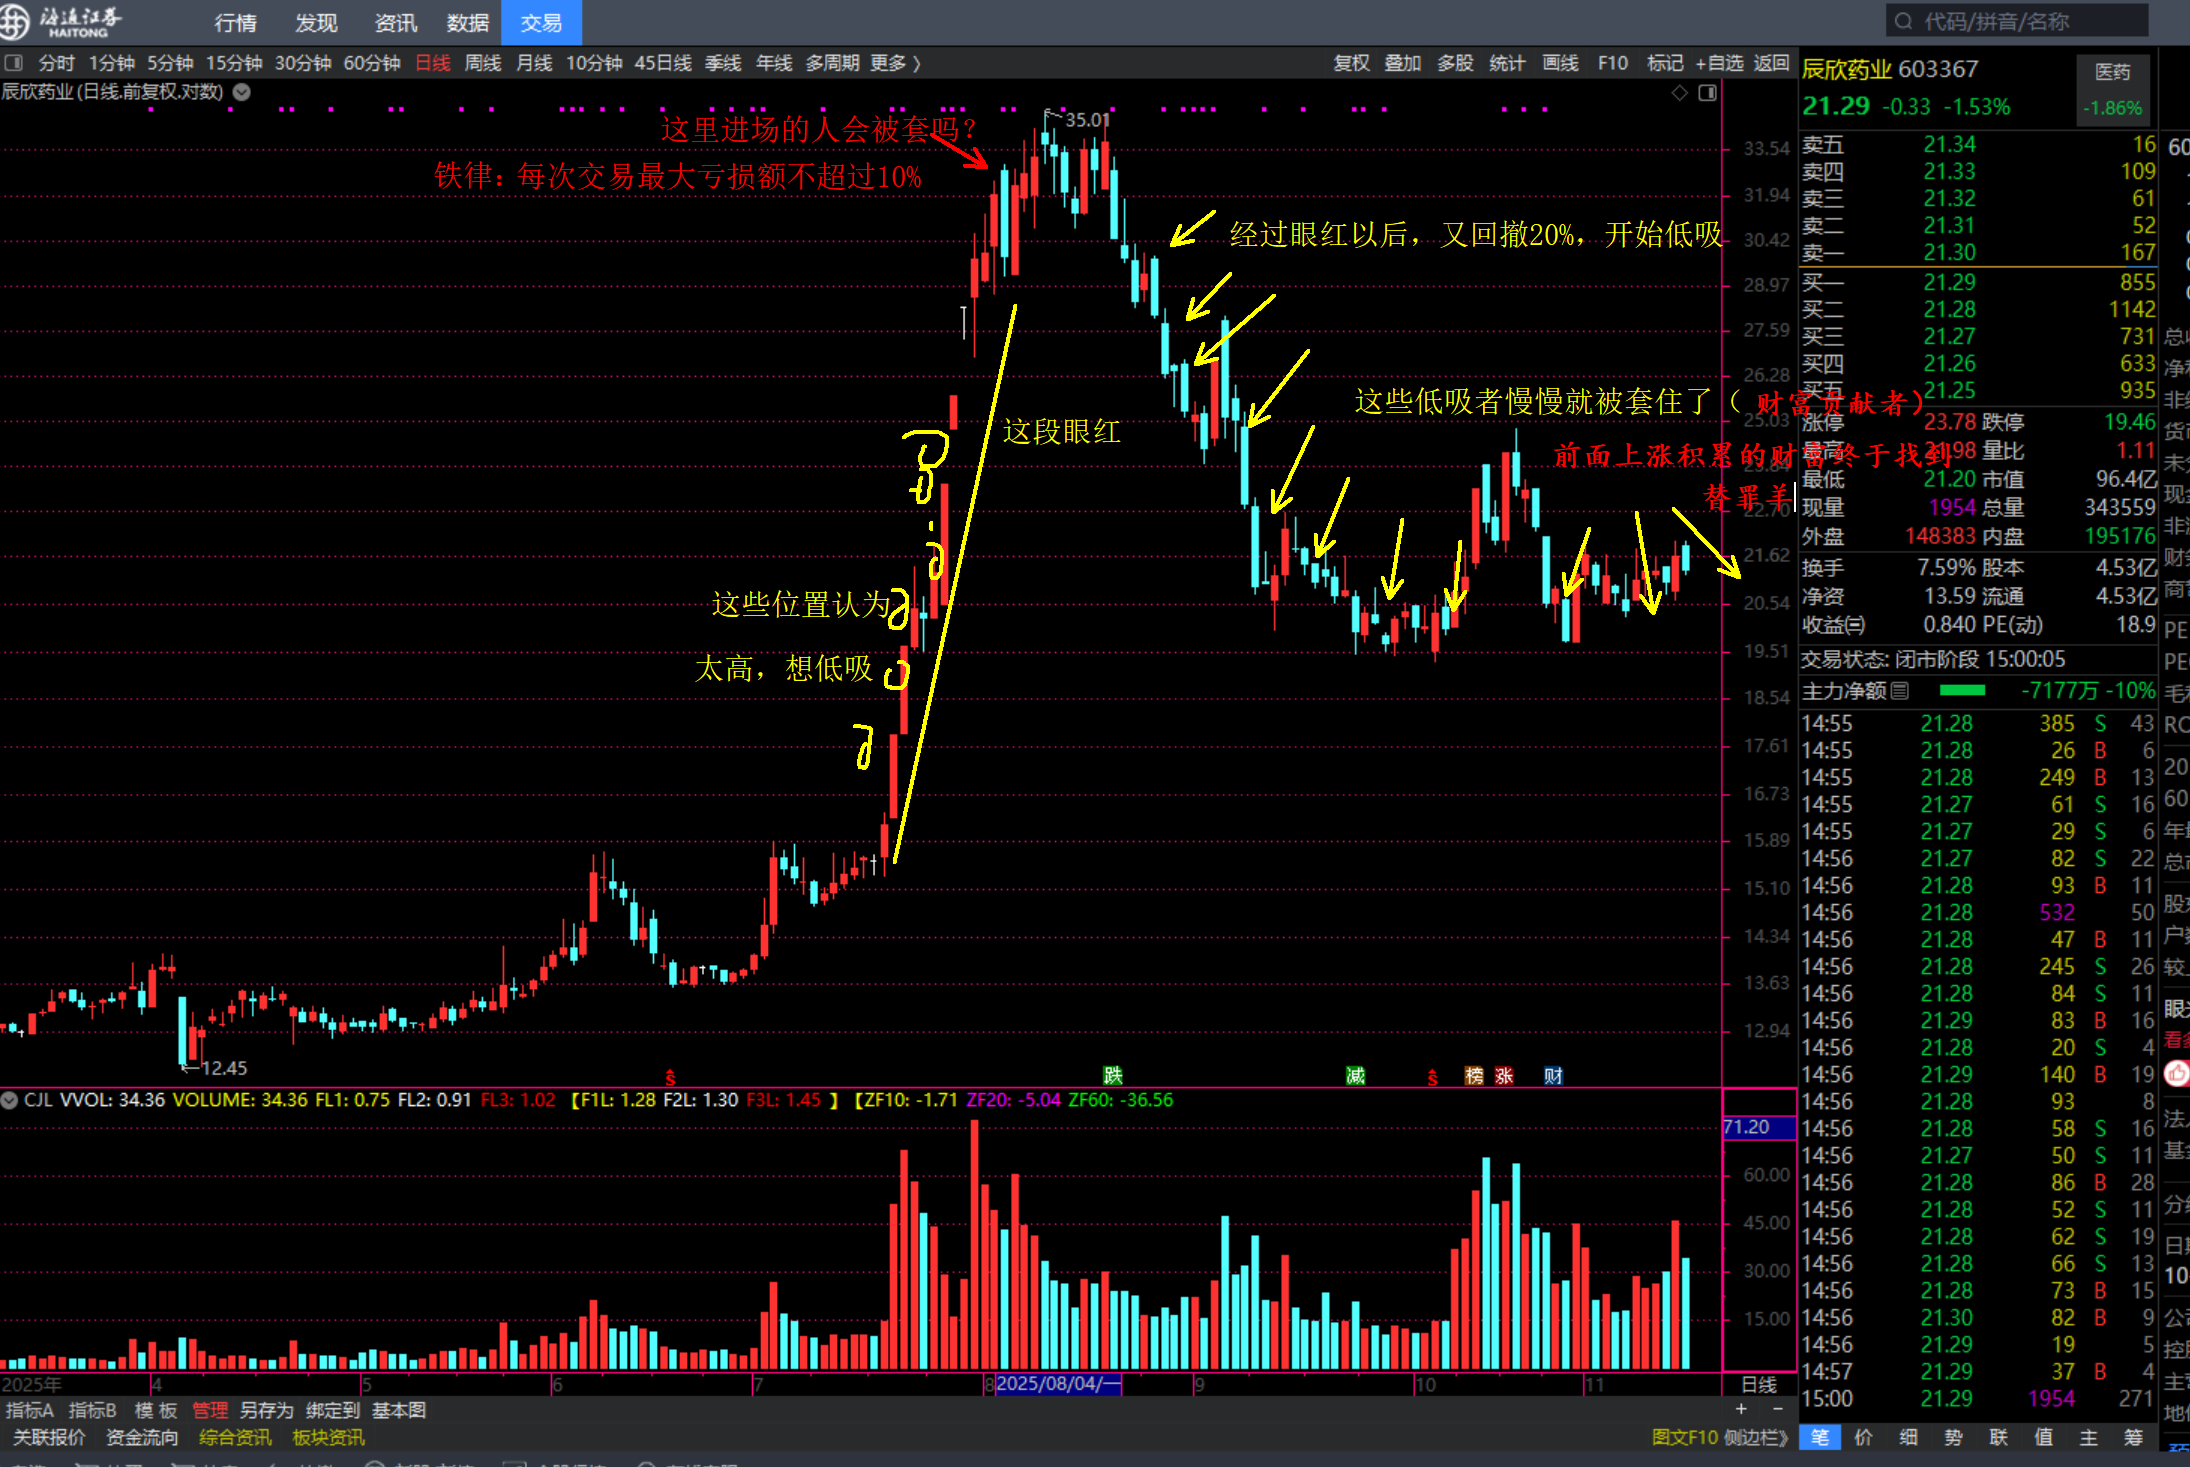The height and width of the screenshot is (1467, 2190).
Task: Click the Haitong logo icon
Action: point(14,21)
